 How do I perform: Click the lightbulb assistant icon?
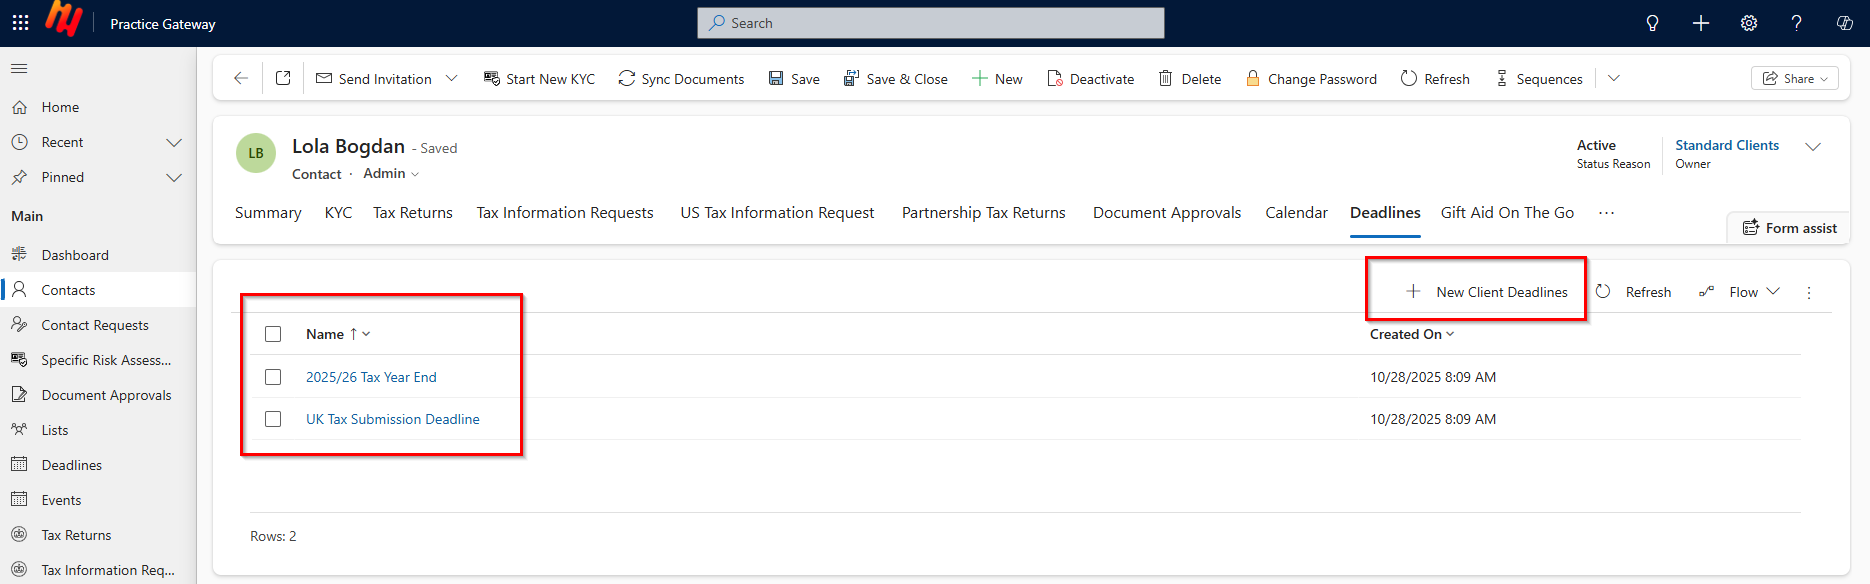click(x=1652, y=23)
